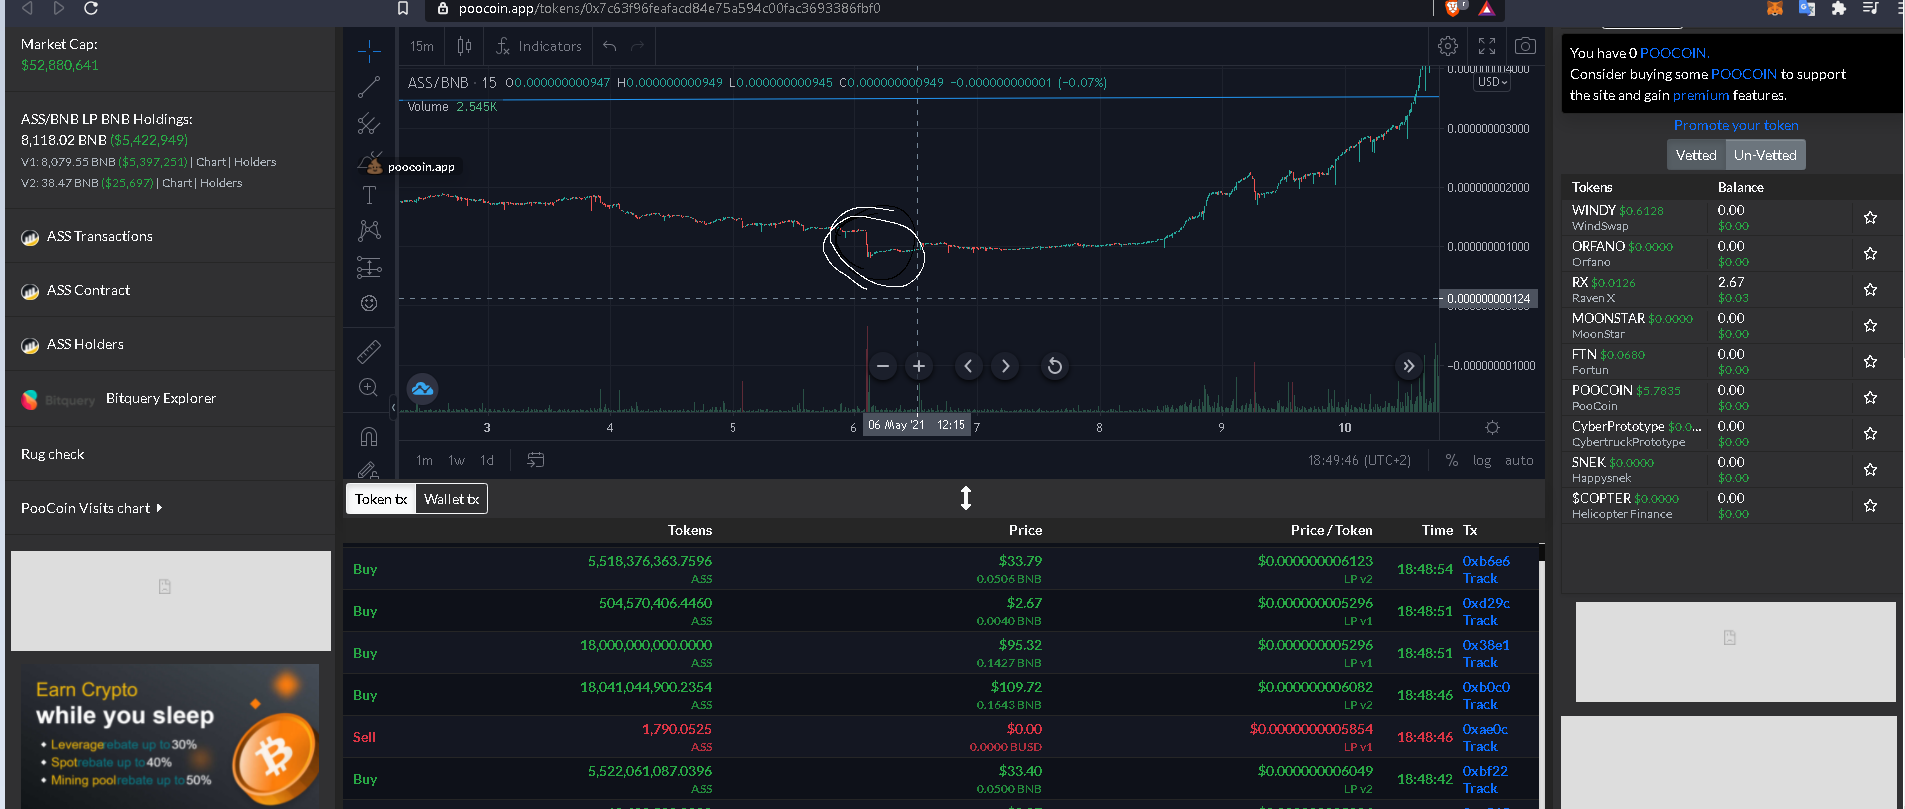The image size is (1905, 809).
Task: Open timezone menu showing UTC+2
Action: (x=1359, y=460)
